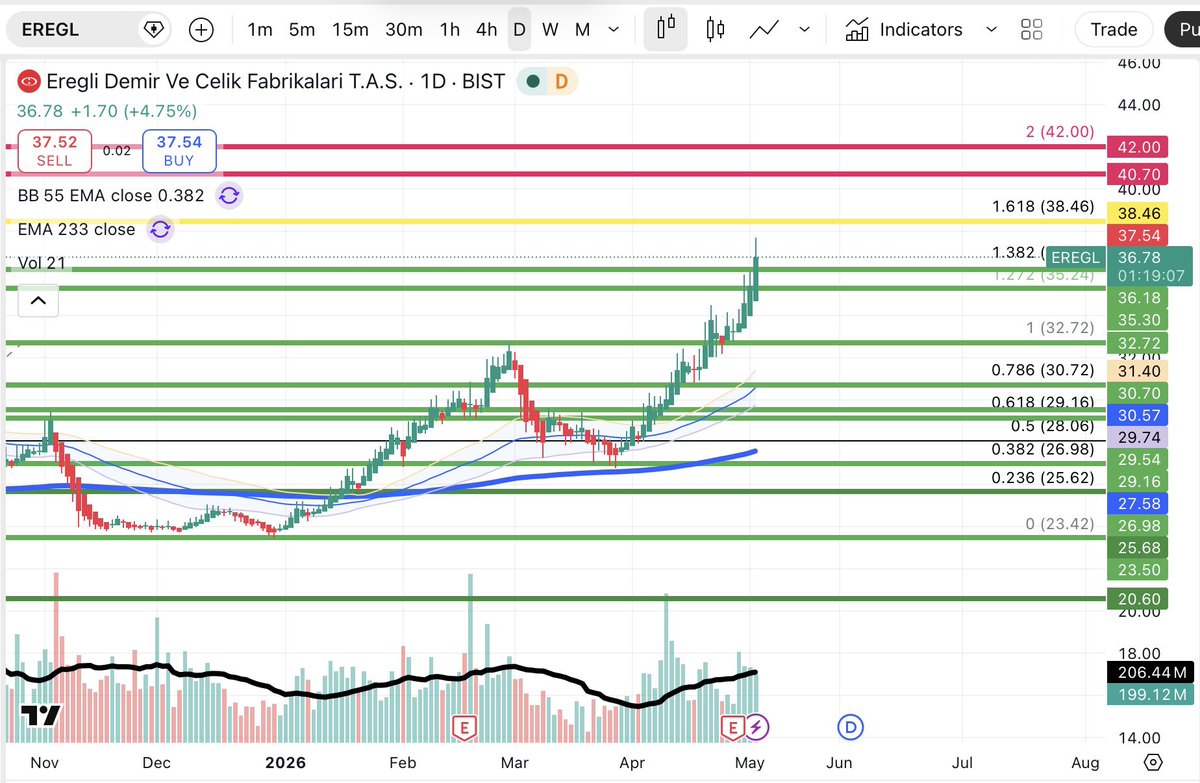
Task: Click the diamond premium icon beside EREGL
Action: click(153, 30)
